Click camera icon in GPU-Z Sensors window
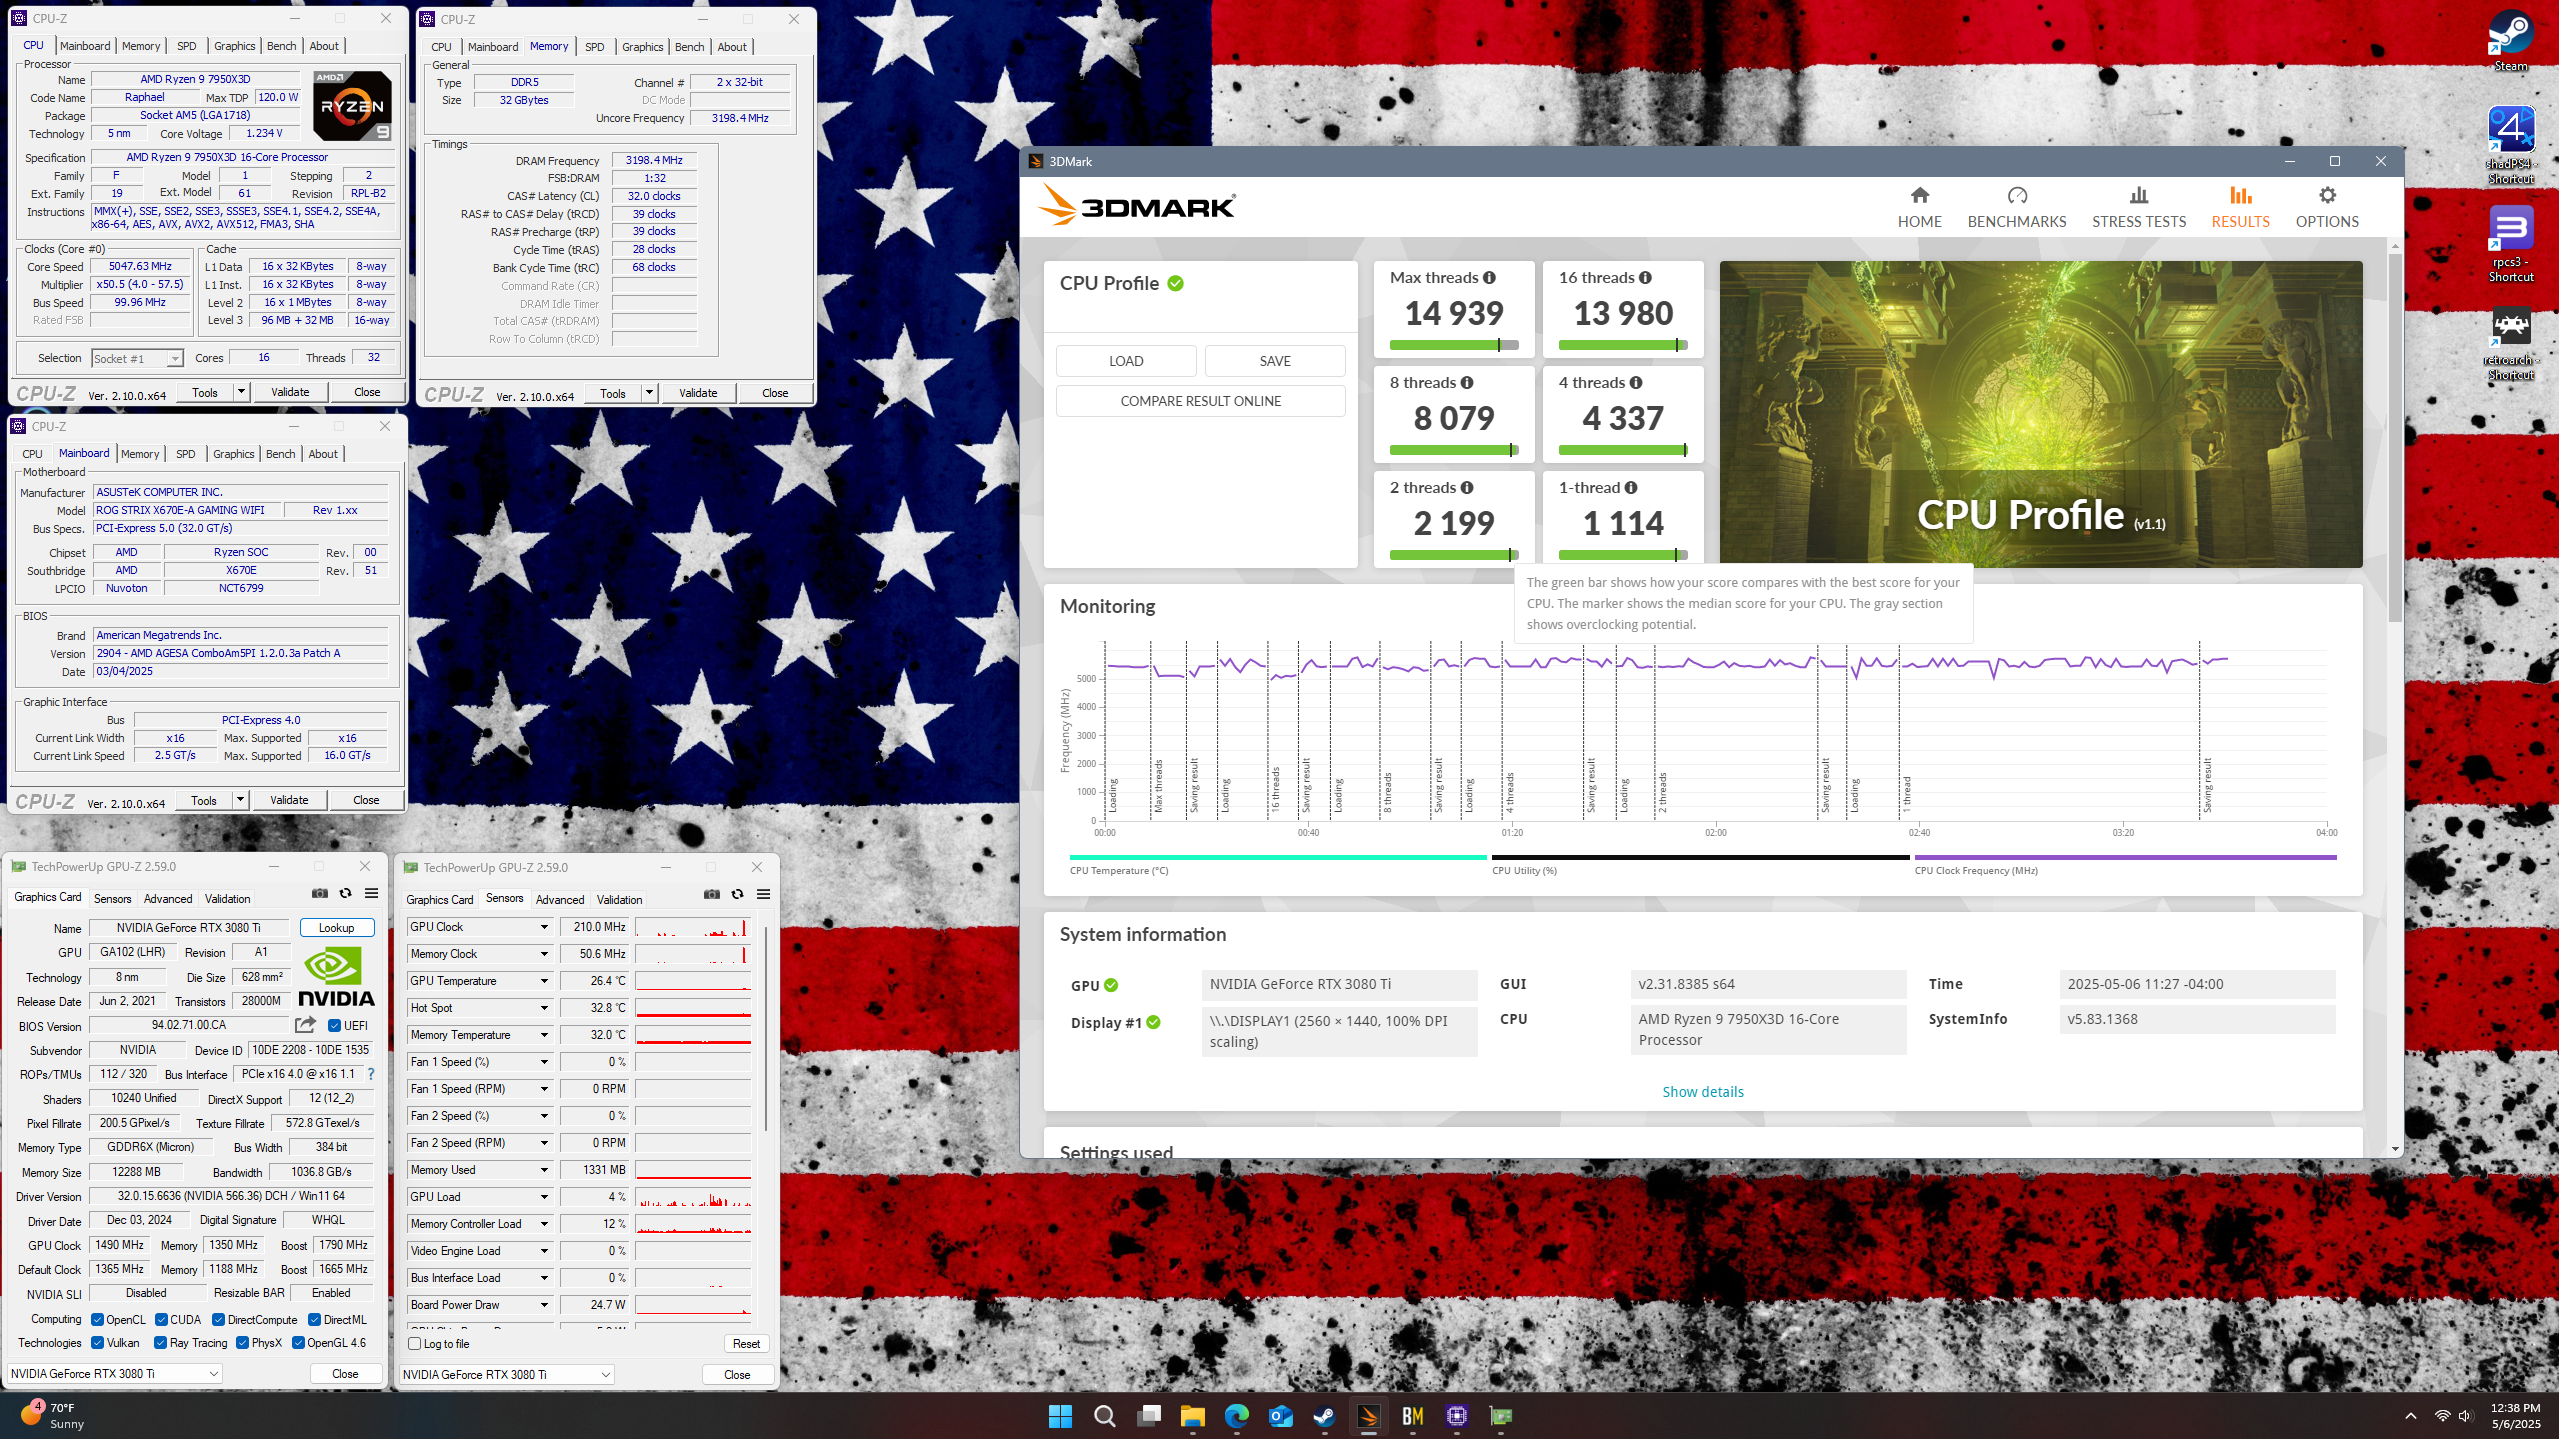2559x1439 pixels. pos(712,895)
